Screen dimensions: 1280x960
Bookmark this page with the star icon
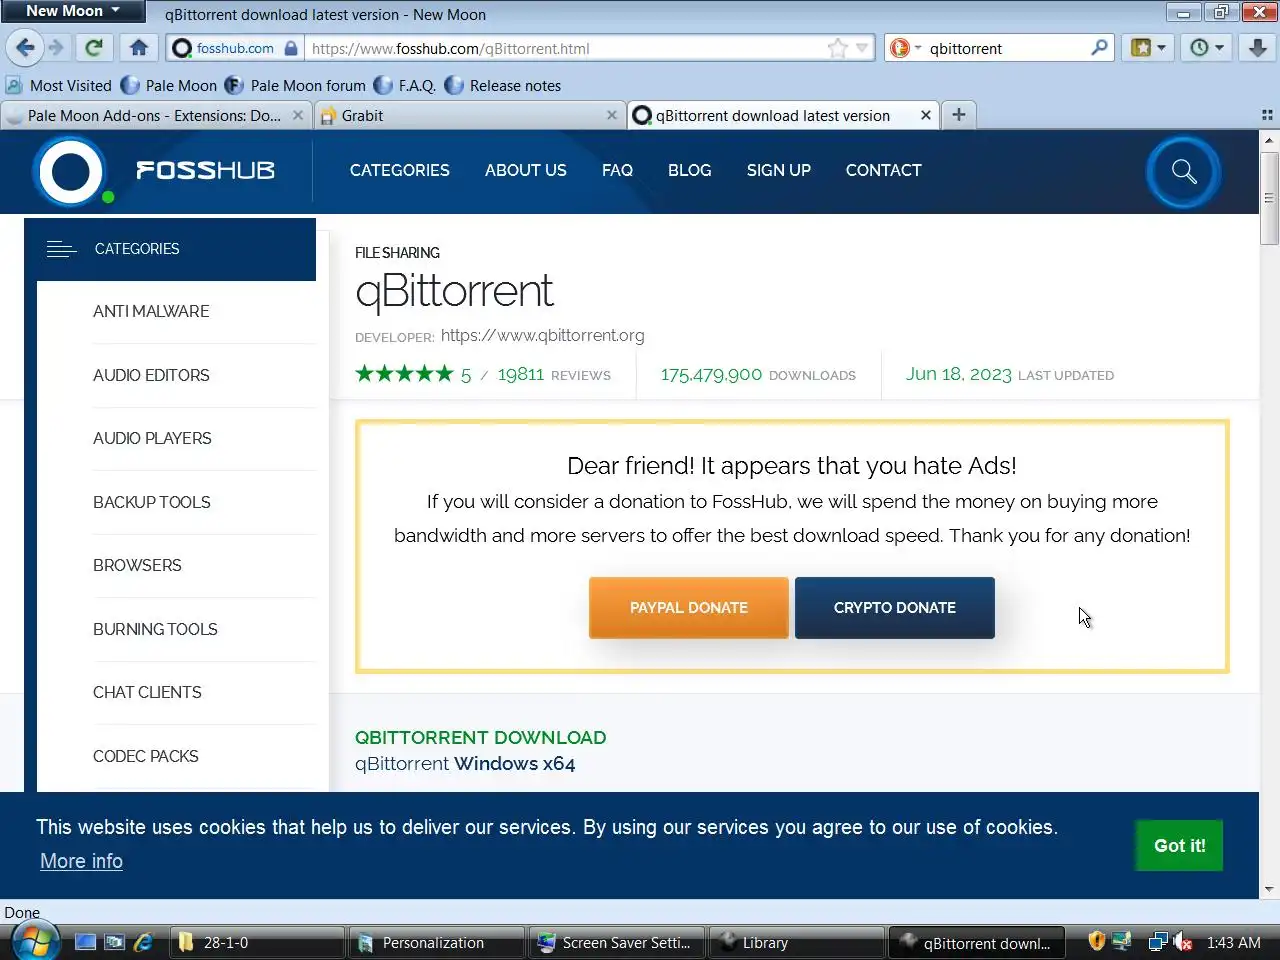[x=838, y=48]
